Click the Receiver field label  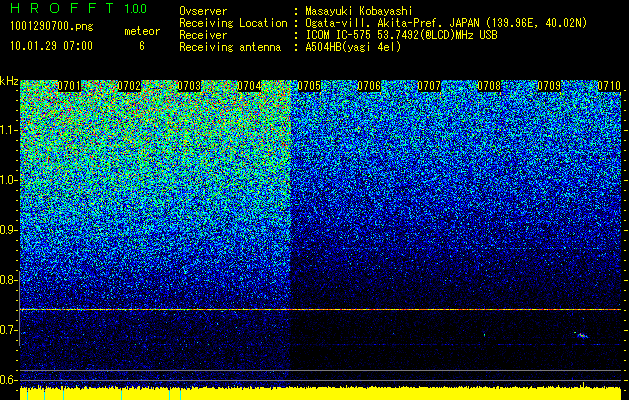tap(203, 35)
